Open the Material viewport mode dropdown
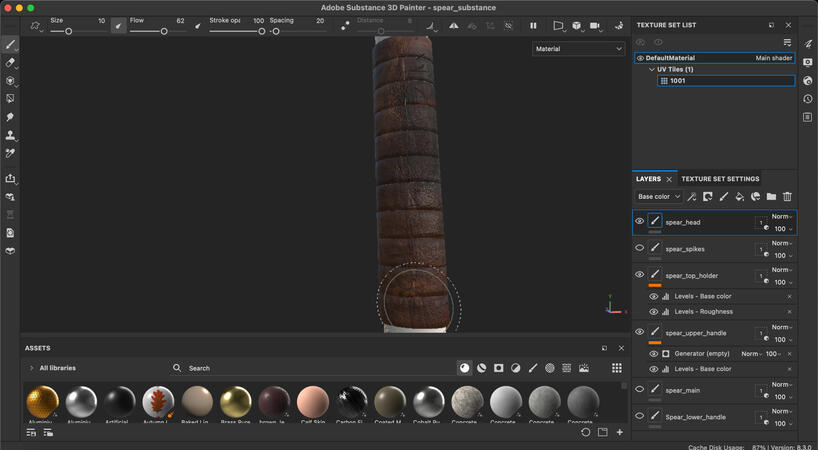This screenshot has width=818, height=450. coord(578,48)
